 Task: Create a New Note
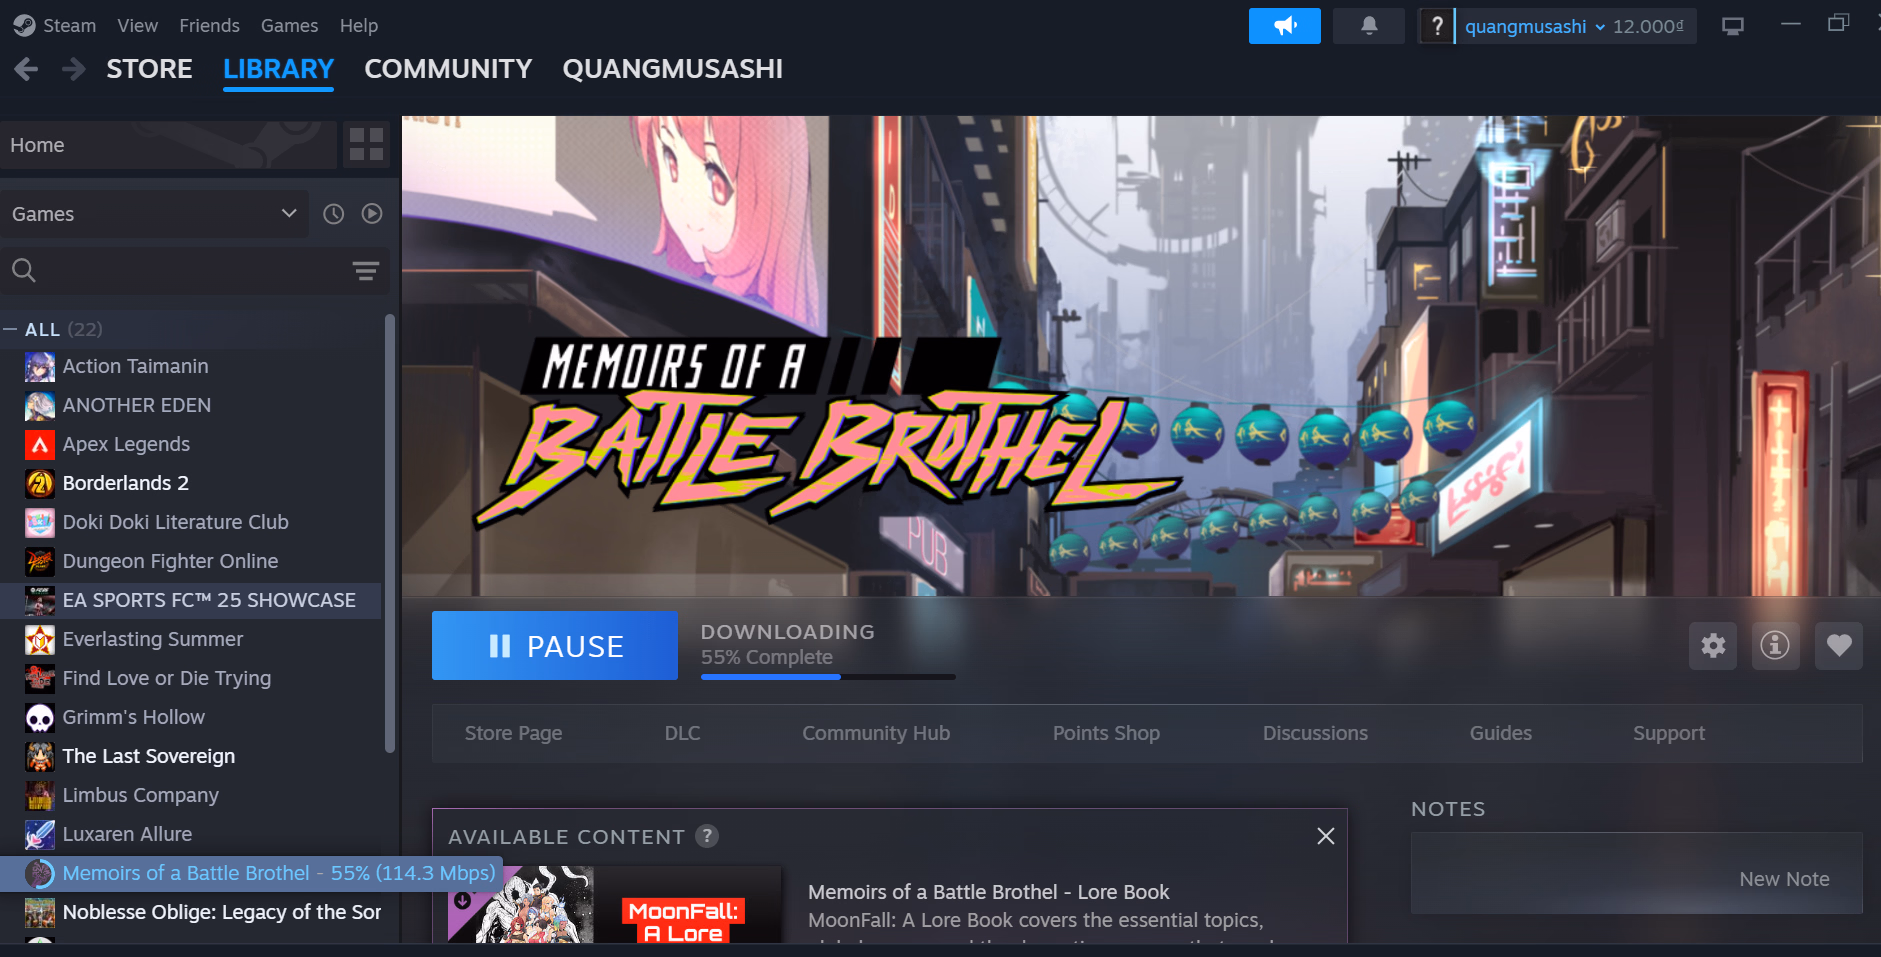(x=1784, y=879)
